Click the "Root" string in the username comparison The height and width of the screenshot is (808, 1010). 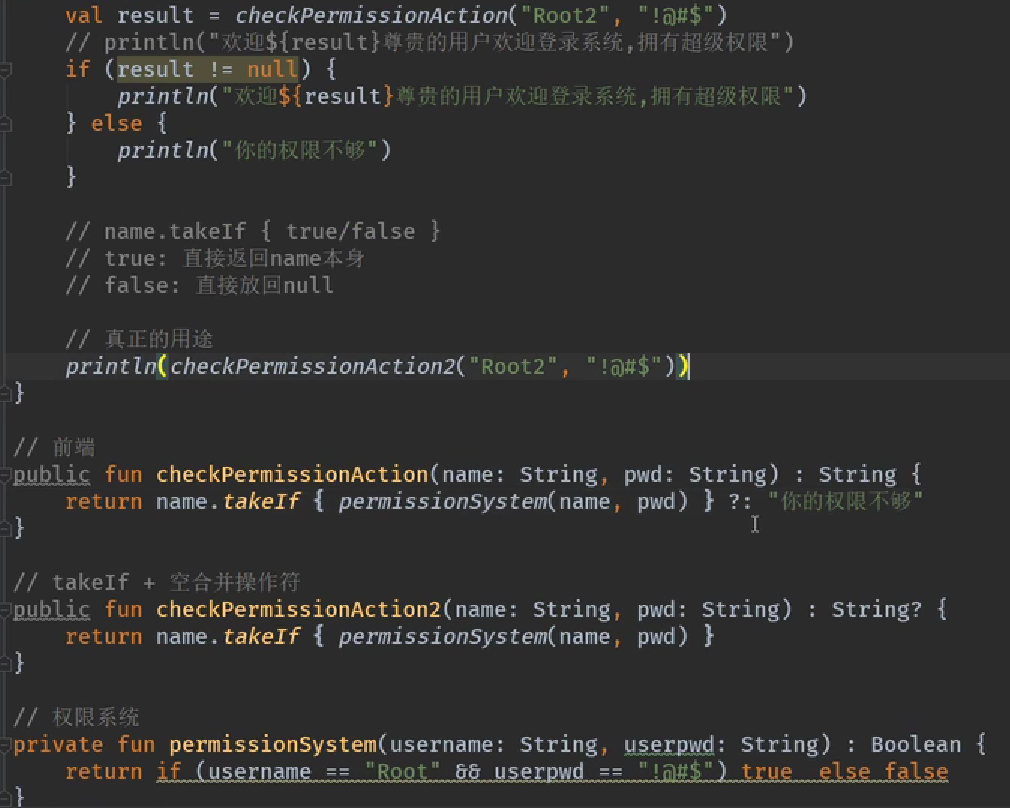click(403, 771)
